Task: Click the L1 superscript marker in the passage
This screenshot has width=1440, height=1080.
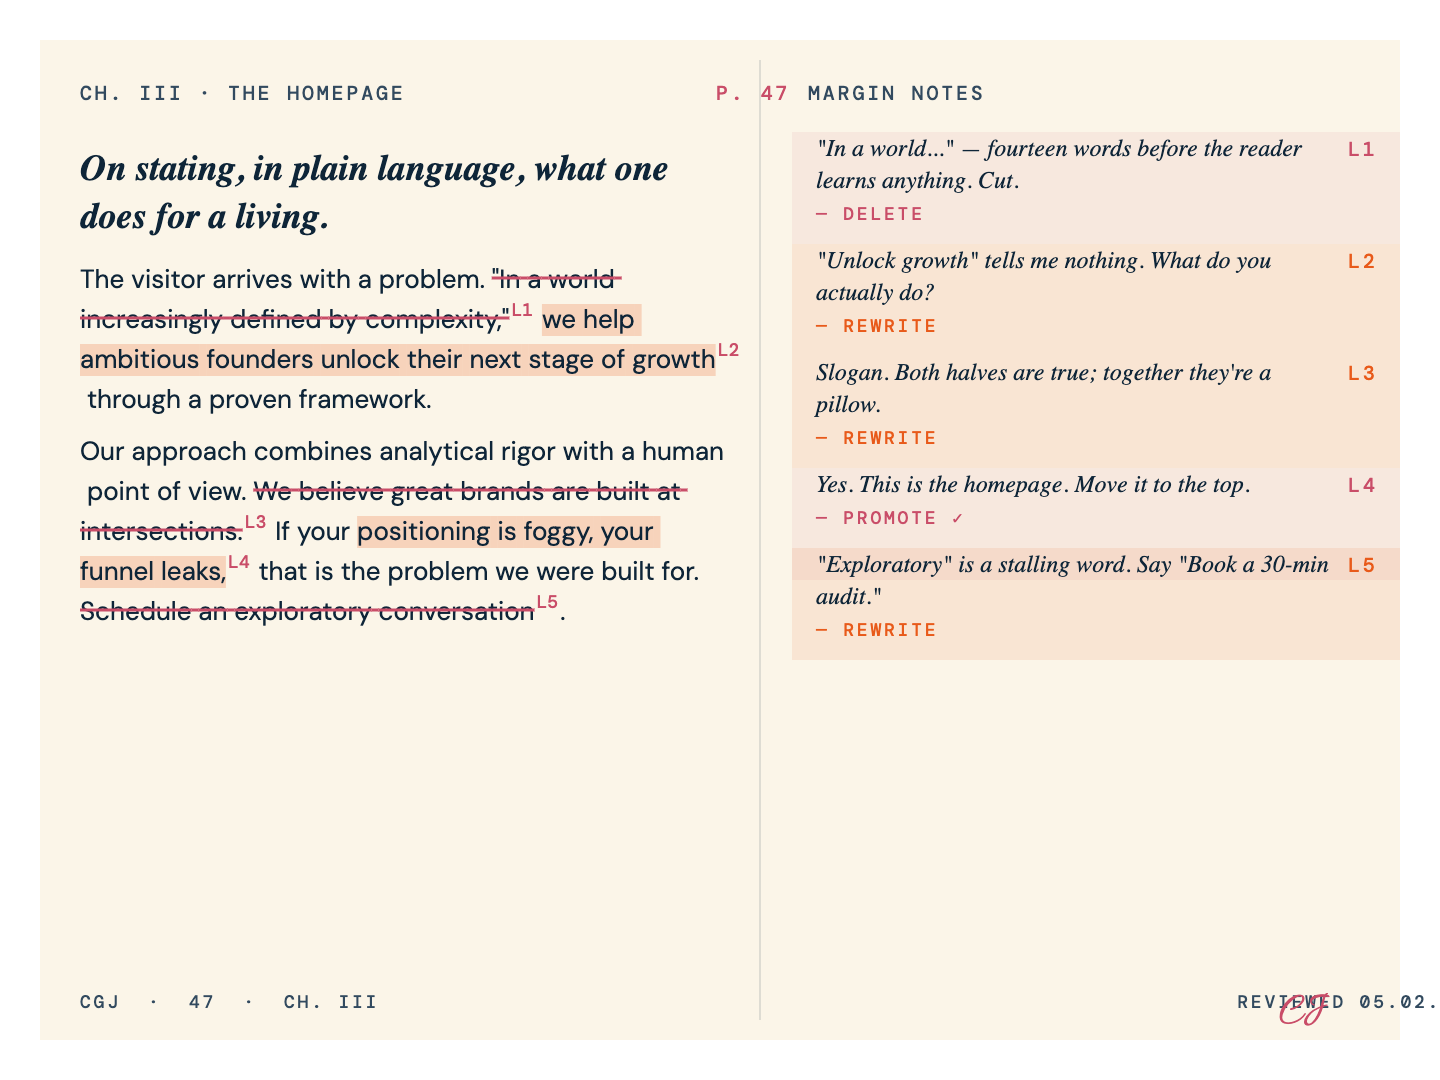Action: pyautogui.click(x=522, y=310)
